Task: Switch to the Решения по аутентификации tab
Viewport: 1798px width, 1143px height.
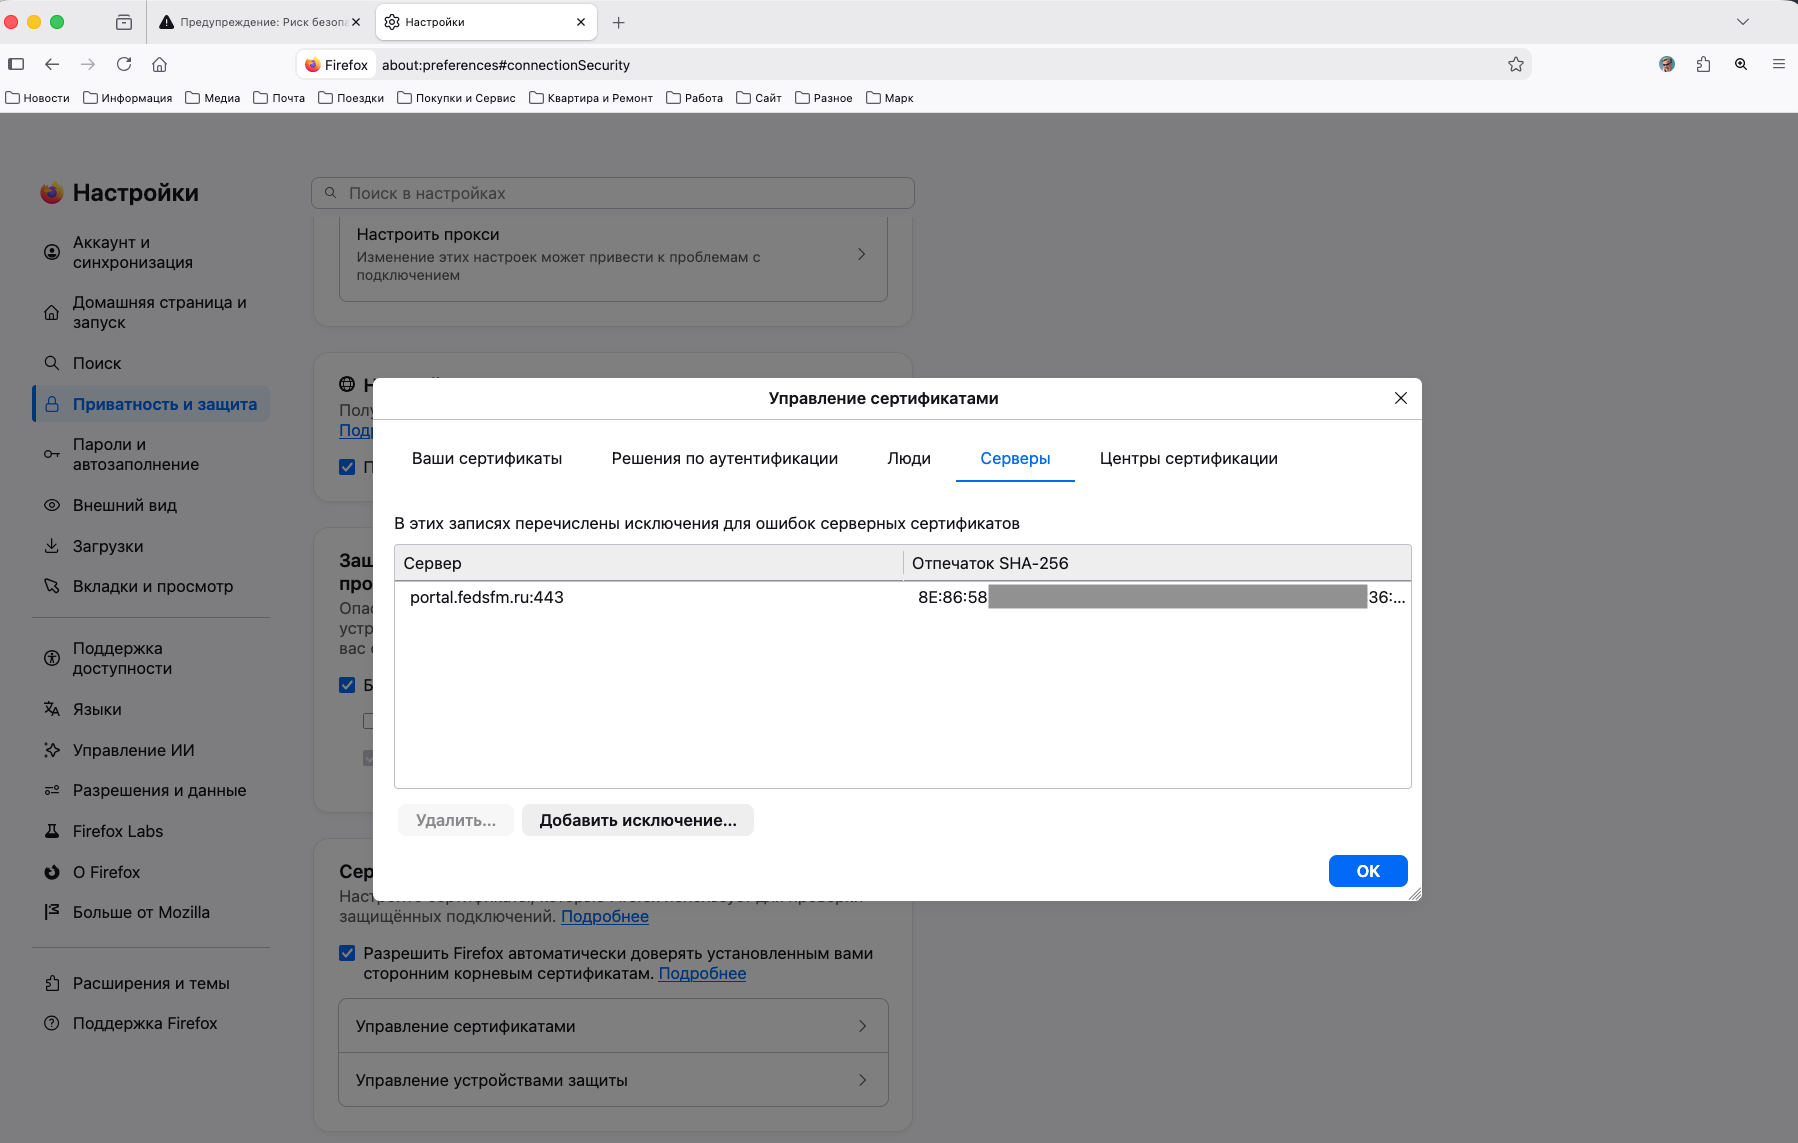Action: [725, 458]
